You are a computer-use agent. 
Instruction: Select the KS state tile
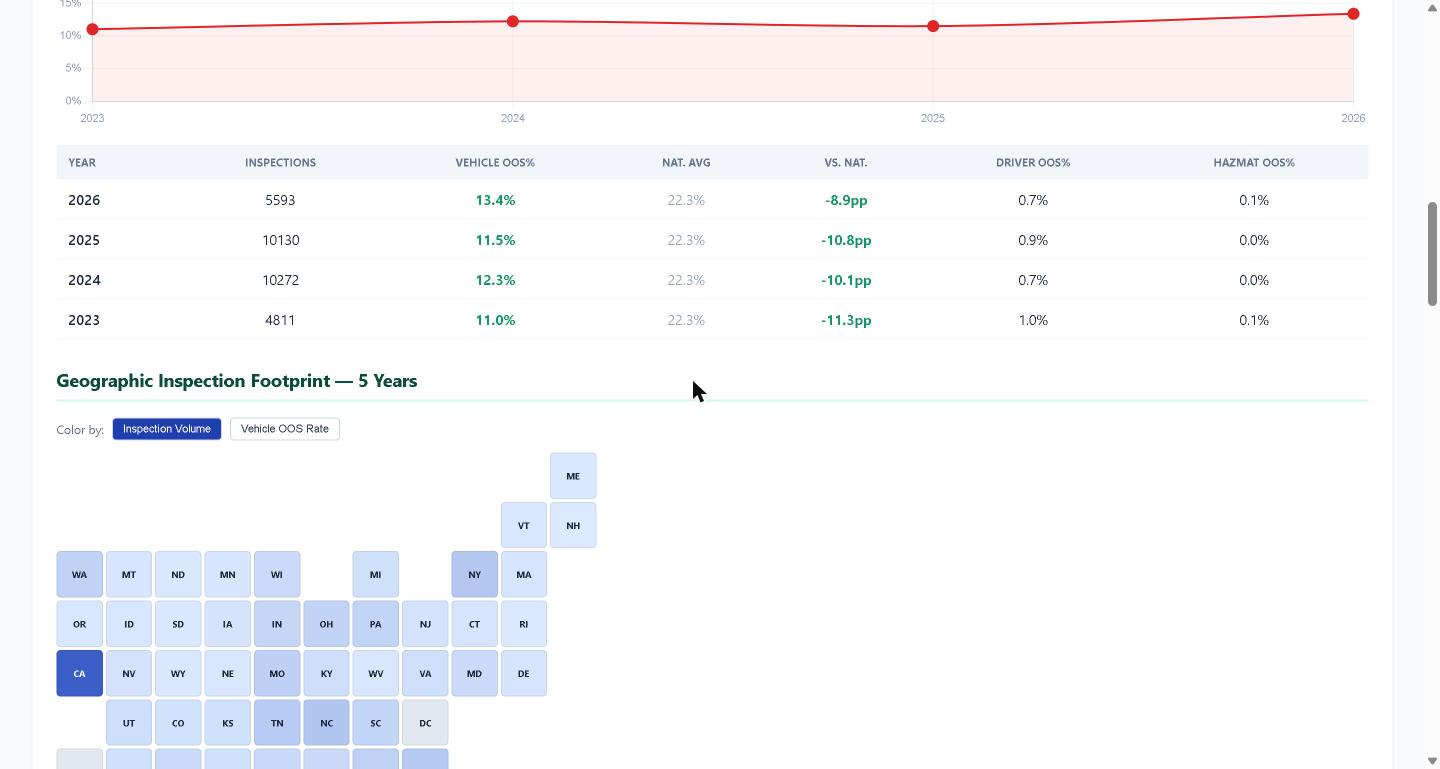(x=227, y=722)
